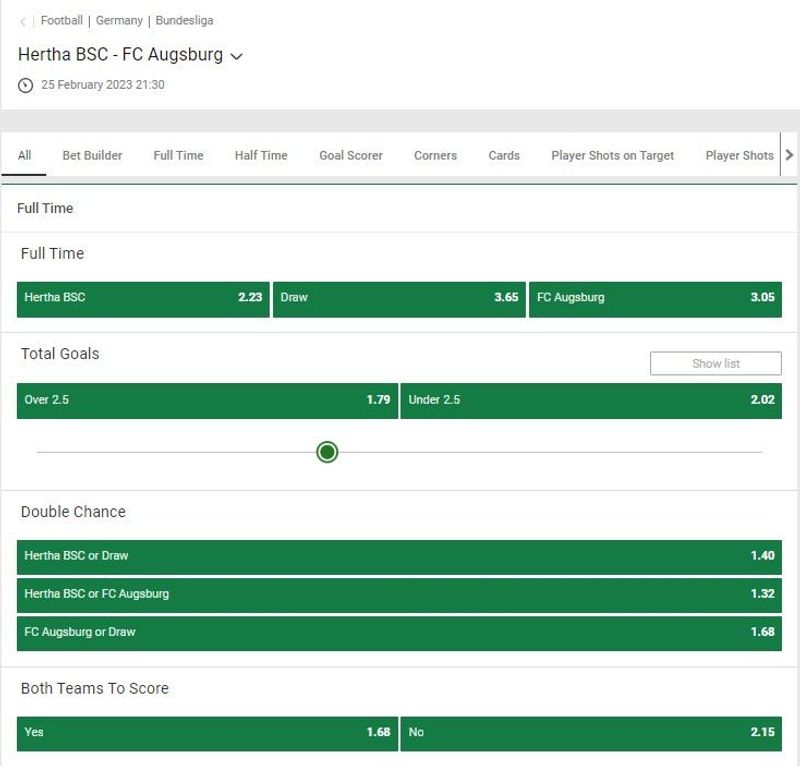Screen dimensions: 800x766
Task: Collapse the Full Time section header
Action: coord(399,208)
